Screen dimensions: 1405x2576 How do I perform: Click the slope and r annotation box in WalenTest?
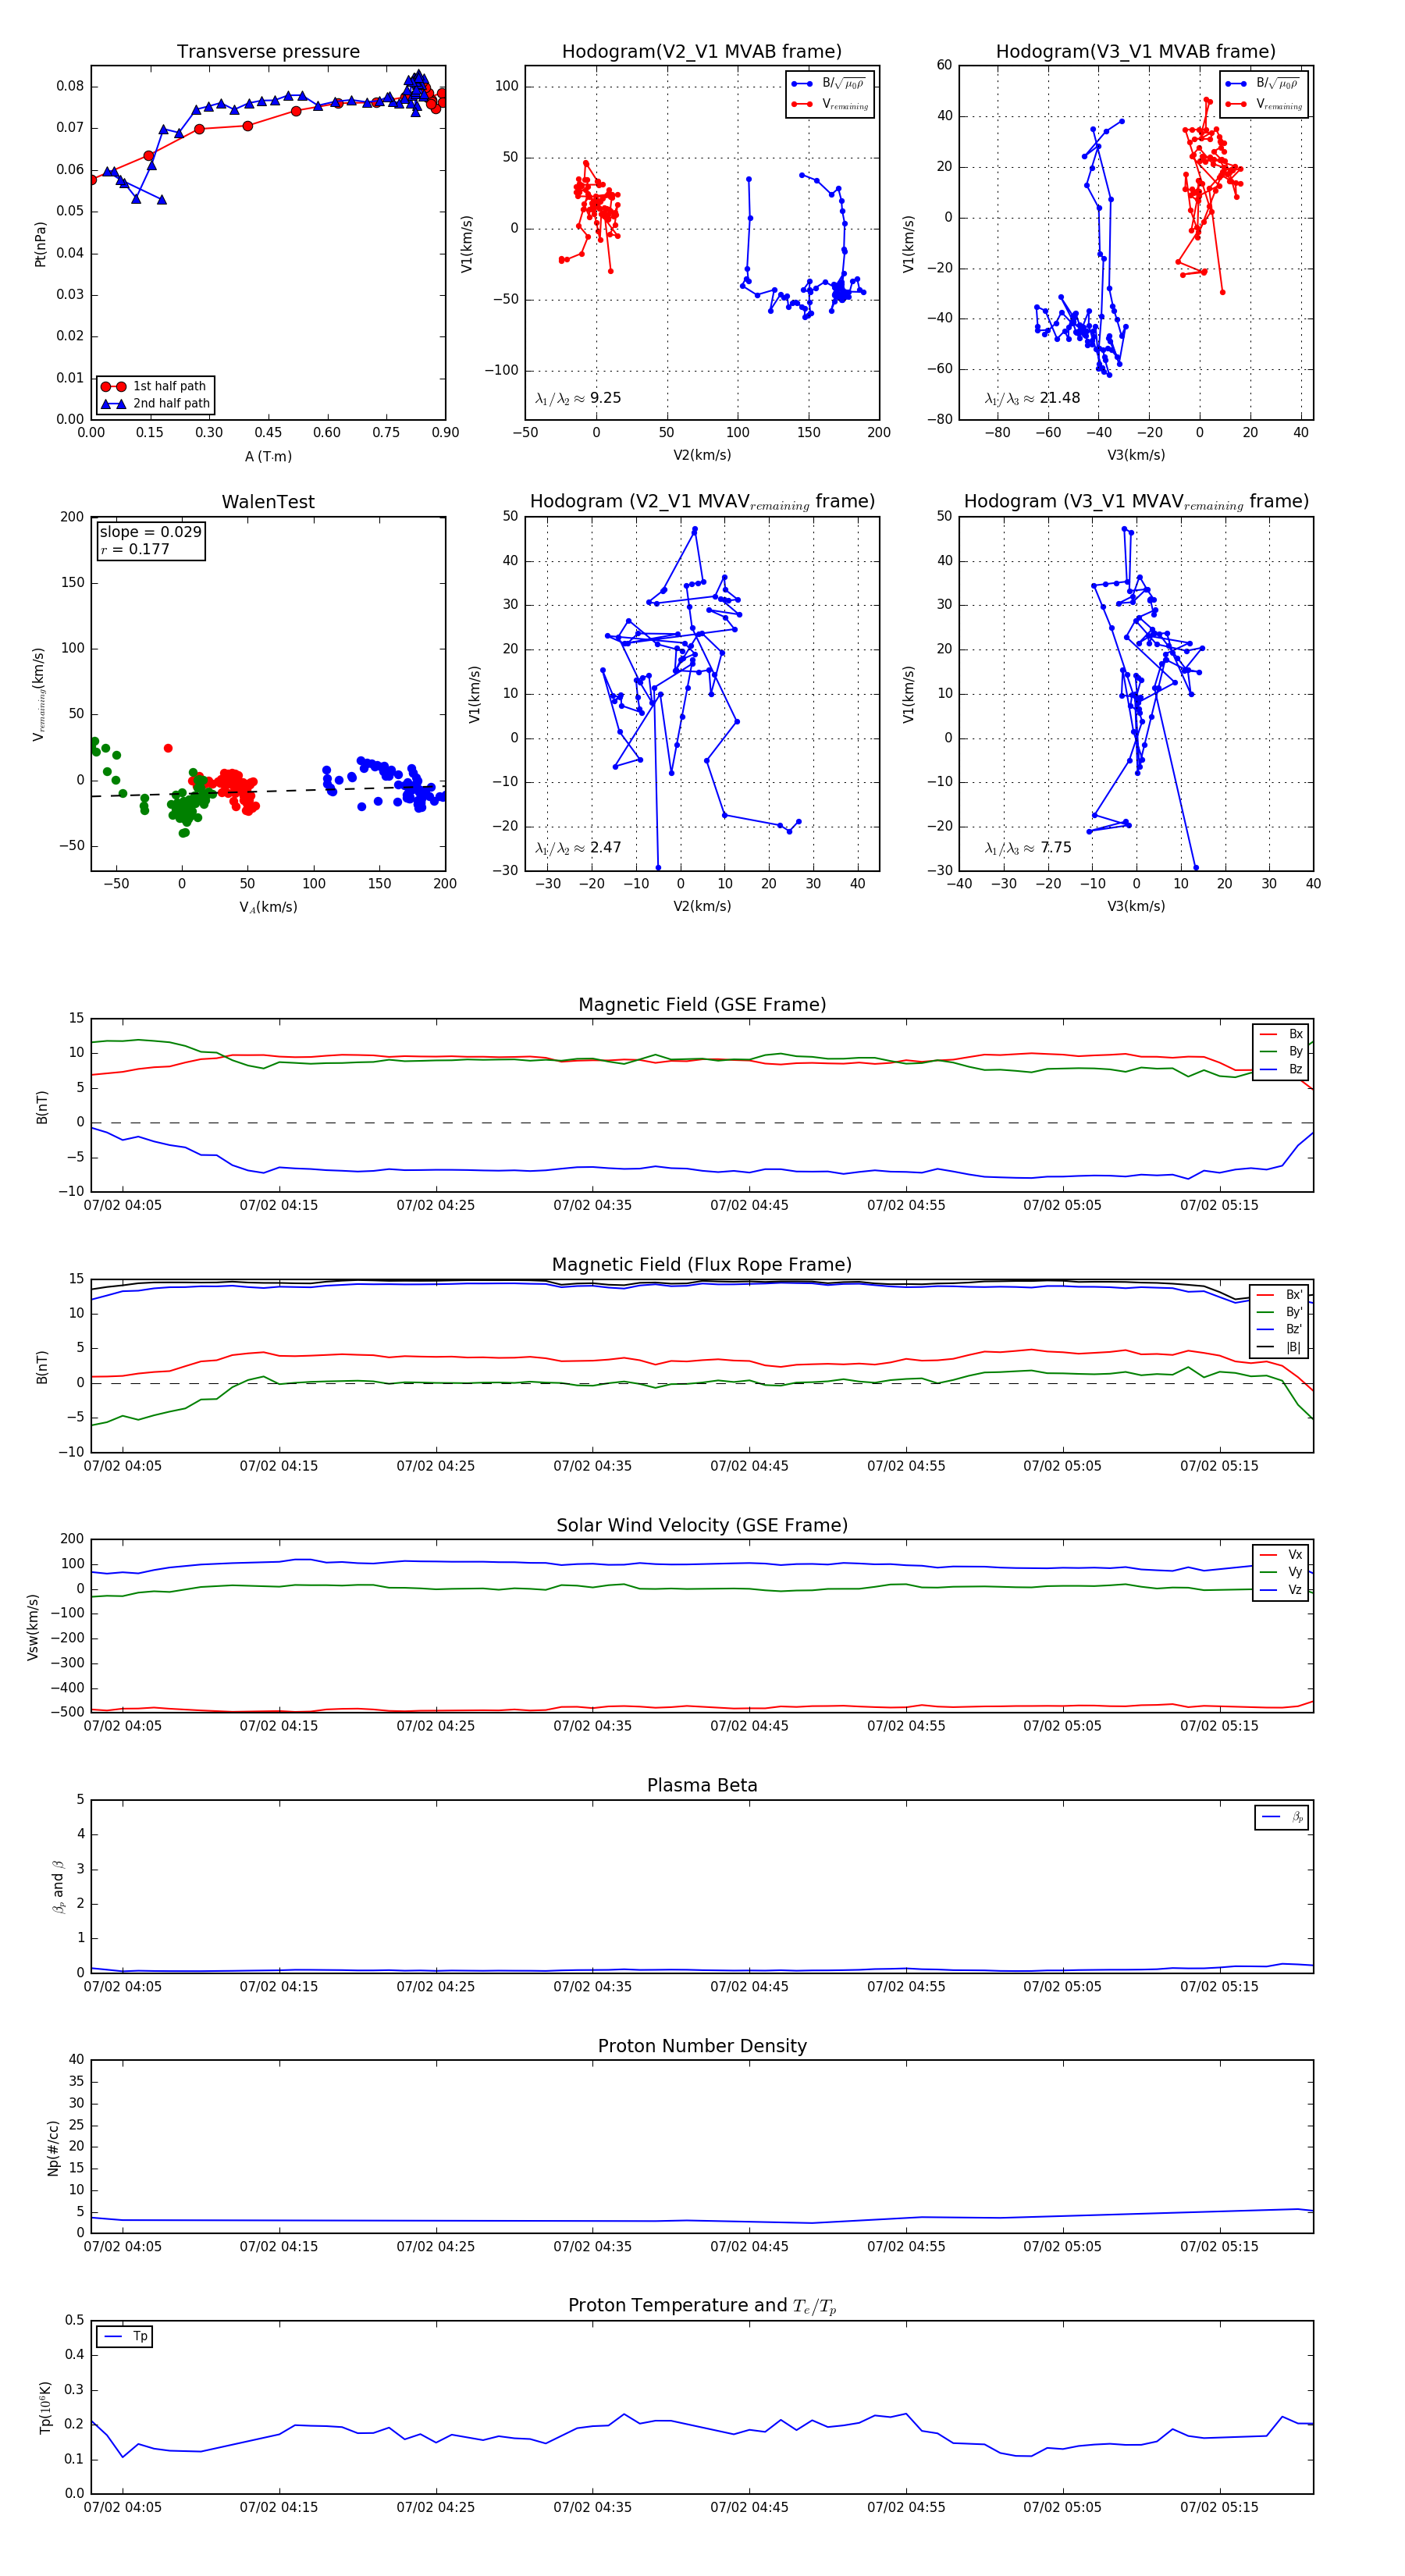coord(150,540)
